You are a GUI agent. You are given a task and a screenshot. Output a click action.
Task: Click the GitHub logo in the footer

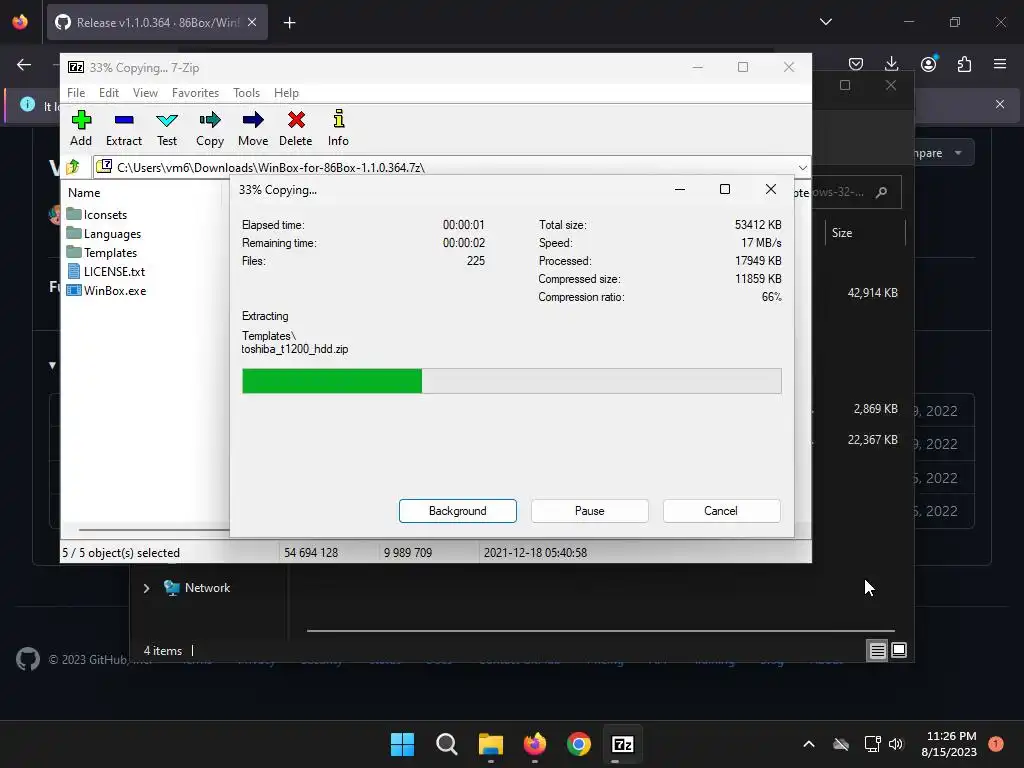pos(27,659)
